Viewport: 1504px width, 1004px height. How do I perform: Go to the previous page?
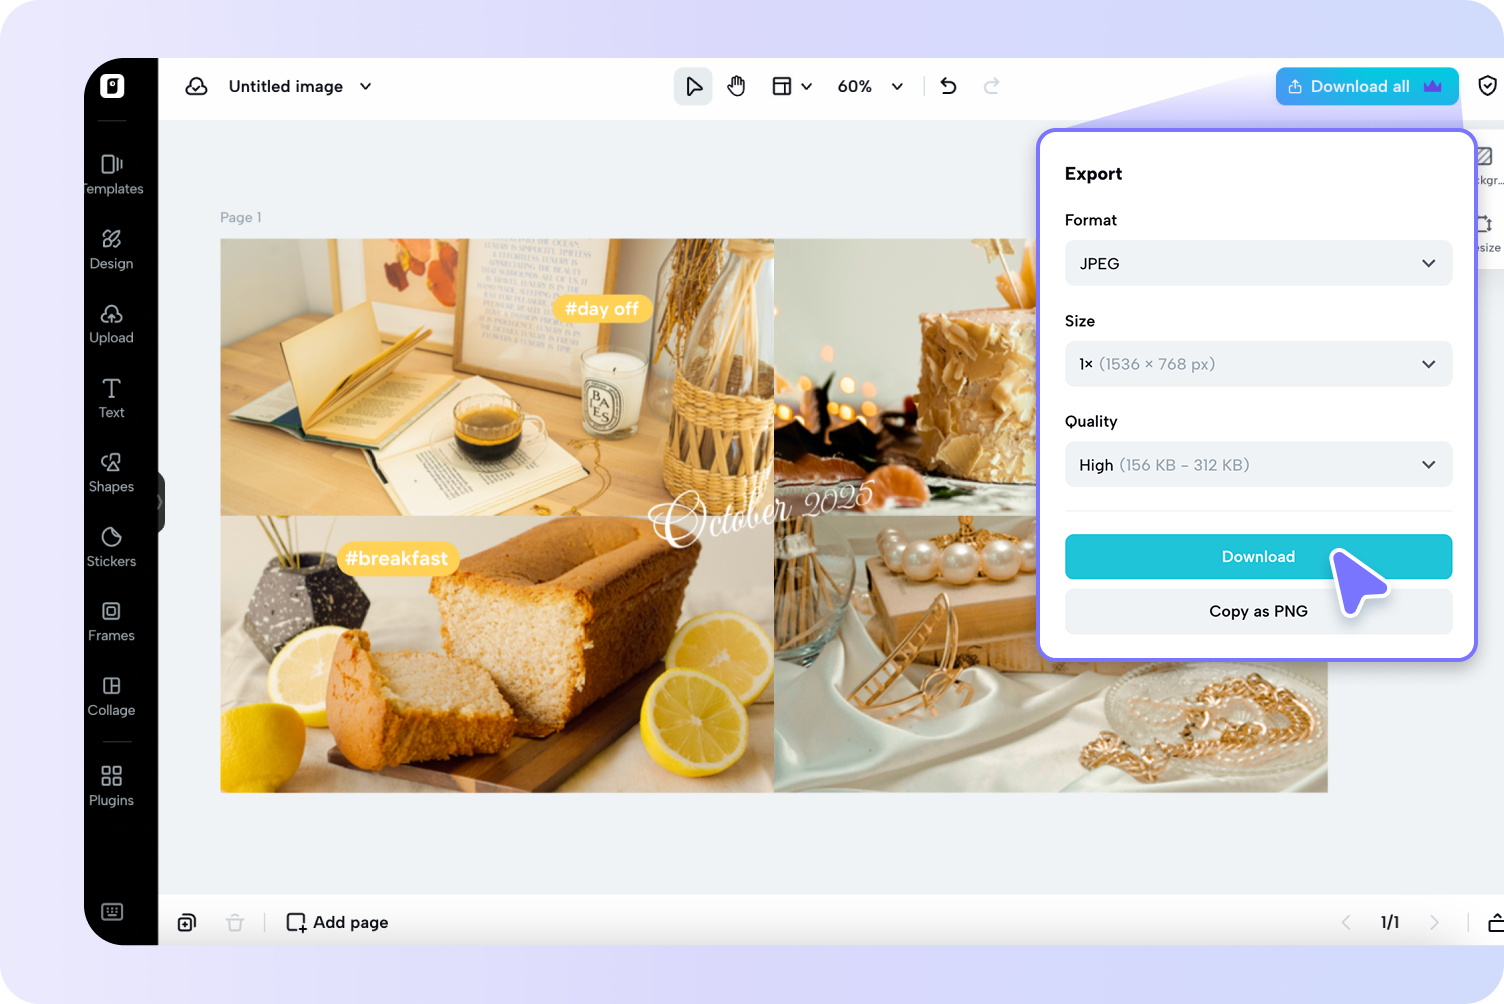coord(1346,923)
